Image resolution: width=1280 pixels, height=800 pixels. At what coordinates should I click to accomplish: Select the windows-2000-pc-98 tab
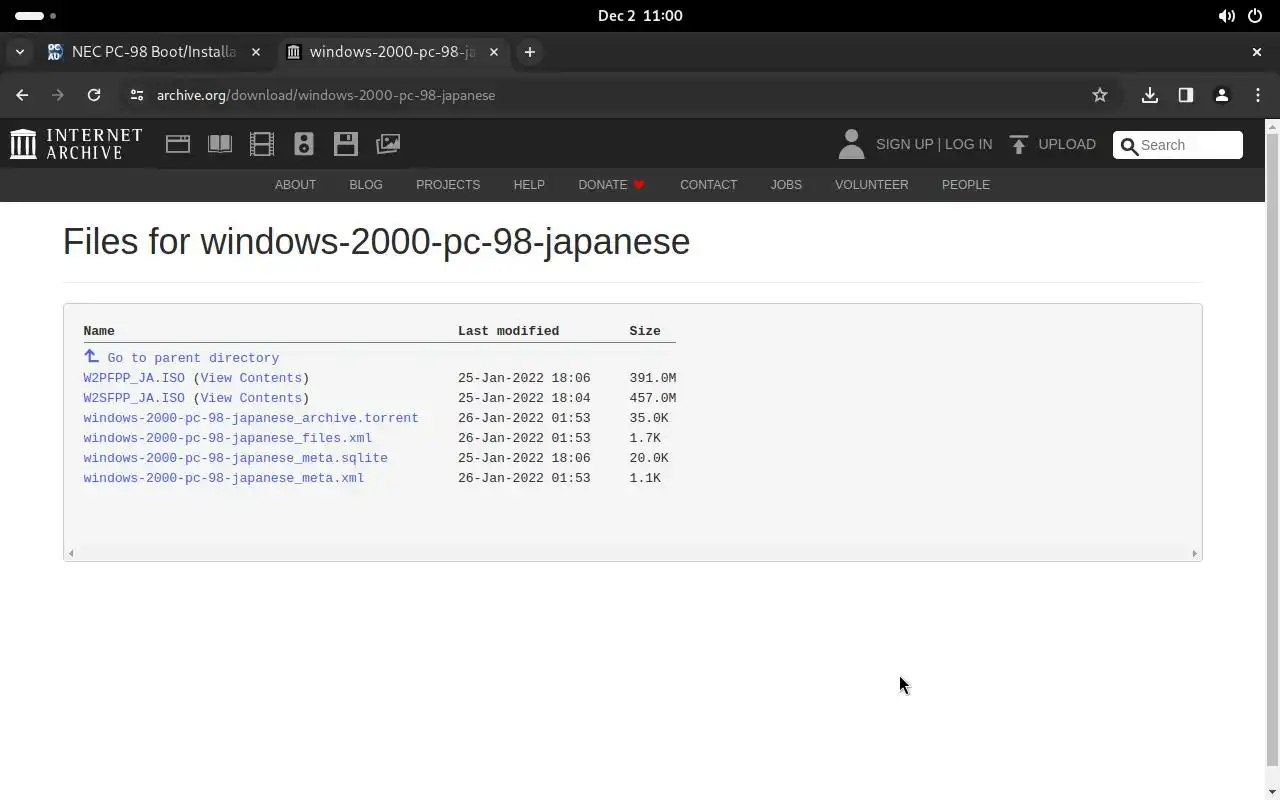click(x=392, y=52)
